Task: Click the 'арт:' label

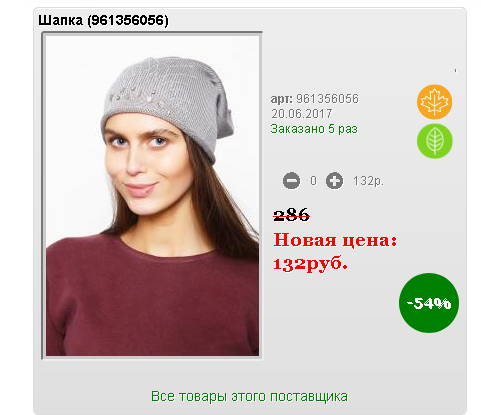Action: (281, 99)
